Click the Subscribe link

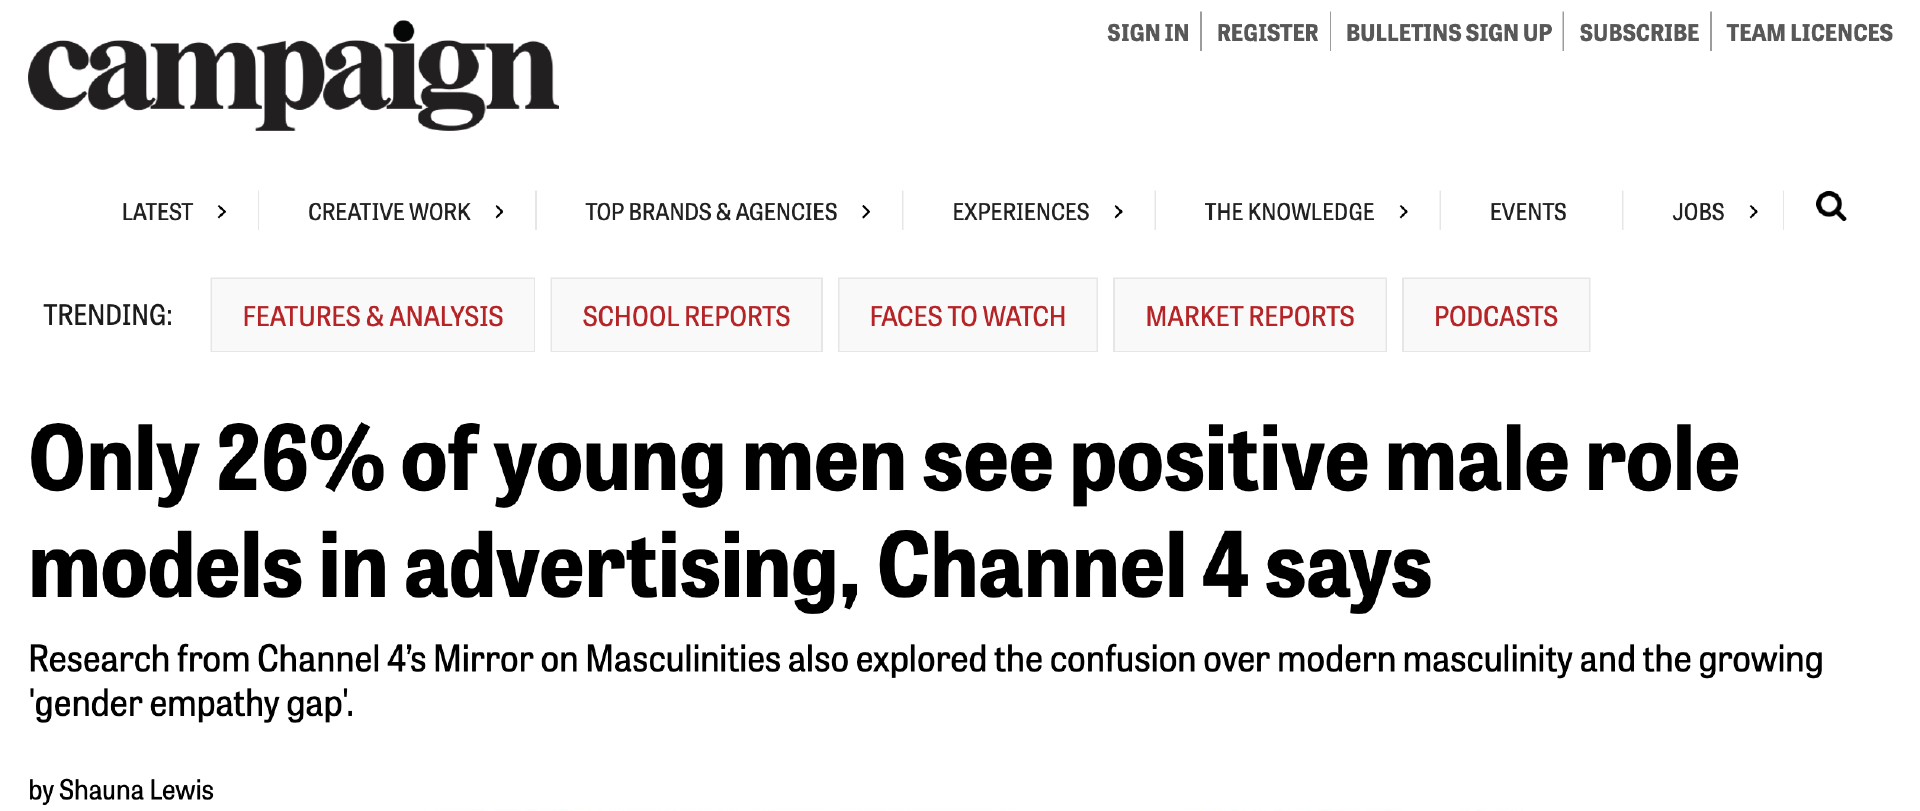(x=1639, y=33)
